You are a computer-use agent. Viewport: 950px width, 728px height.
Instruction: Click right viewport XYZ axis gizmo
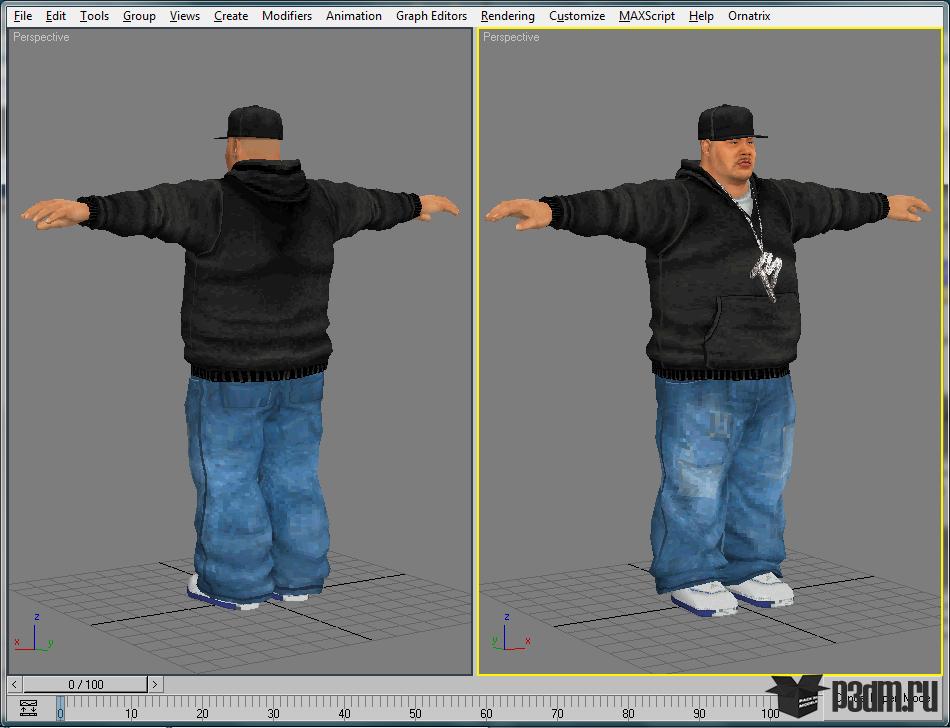508,634
